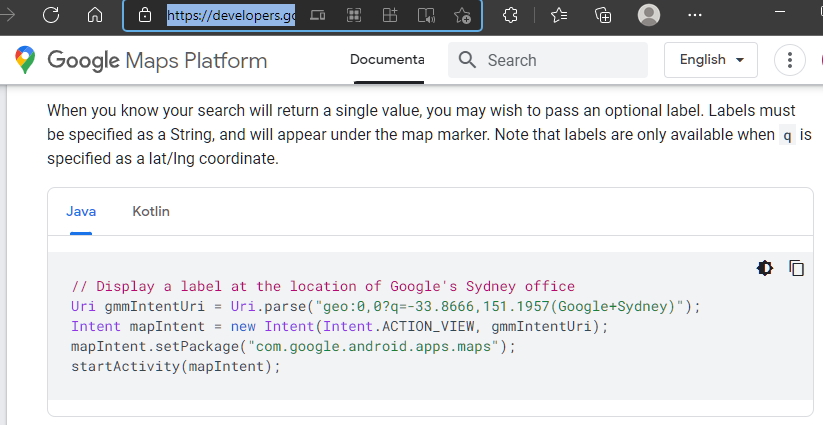The image size is (823, 425).
Task: Open browser Collections panel
Action: pos(603,15)
